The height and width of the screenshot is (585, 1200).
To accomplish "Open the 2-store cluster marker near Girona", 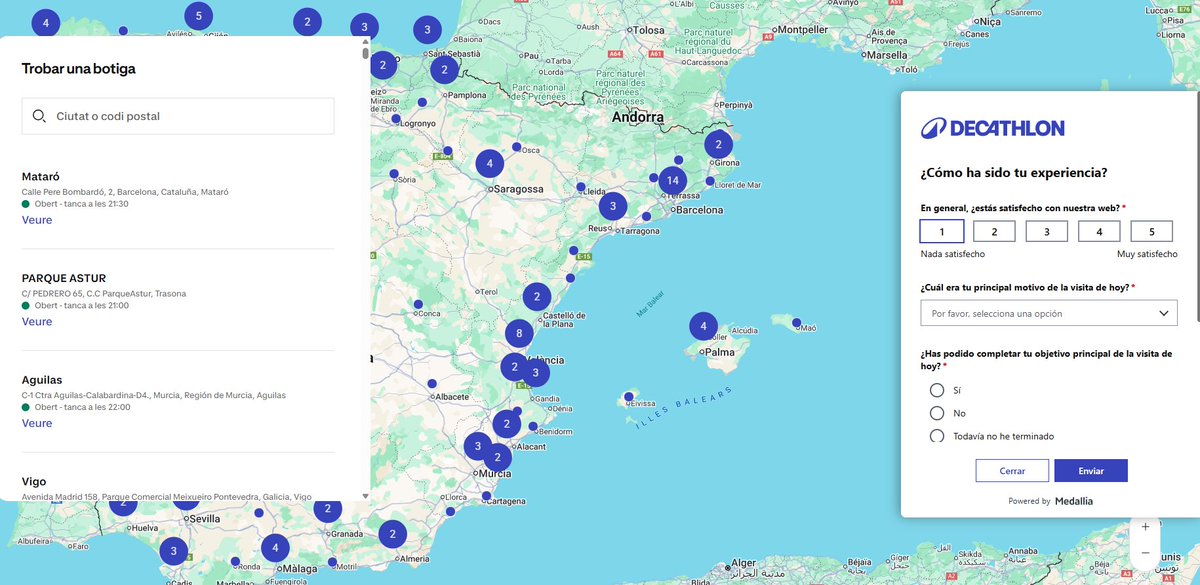I will pos(718,145).
